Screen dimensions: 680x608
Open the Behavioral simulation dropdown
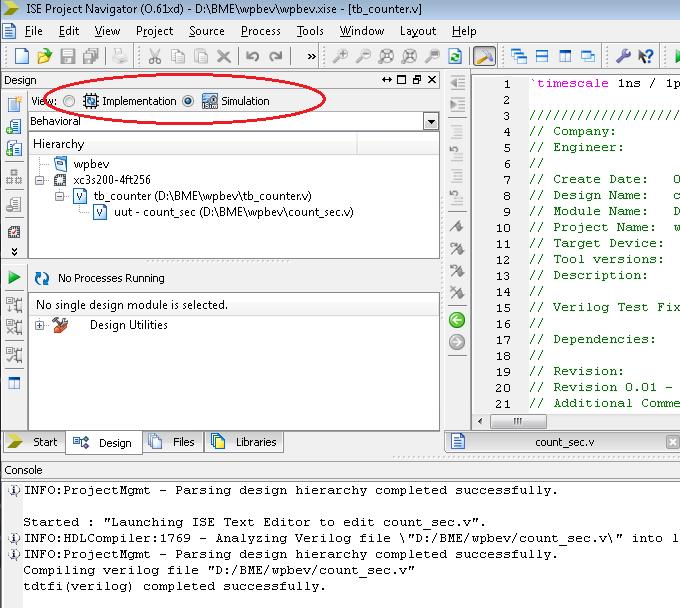tap(431, 121)
